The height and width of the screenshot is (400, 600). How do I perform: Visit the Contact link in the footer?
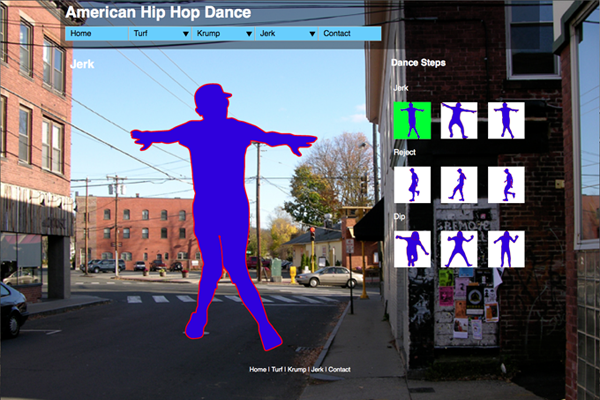coord(340,370)
